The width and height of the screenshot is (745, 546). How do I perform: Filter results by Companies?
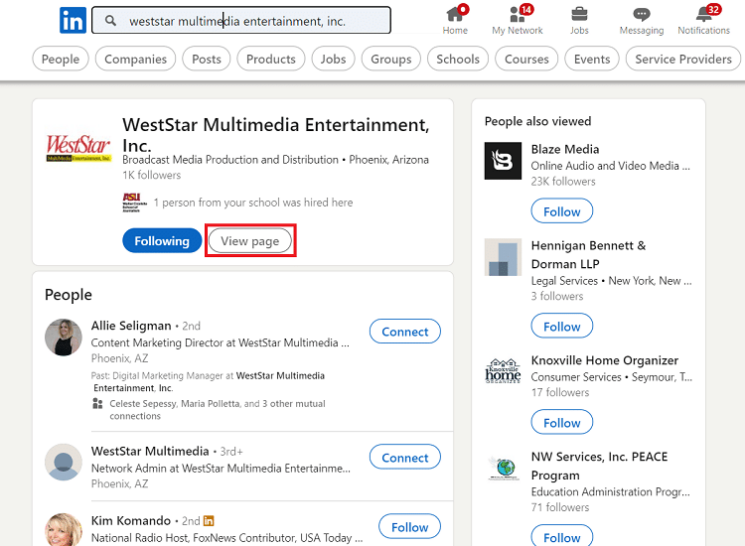tap(135, 59)
